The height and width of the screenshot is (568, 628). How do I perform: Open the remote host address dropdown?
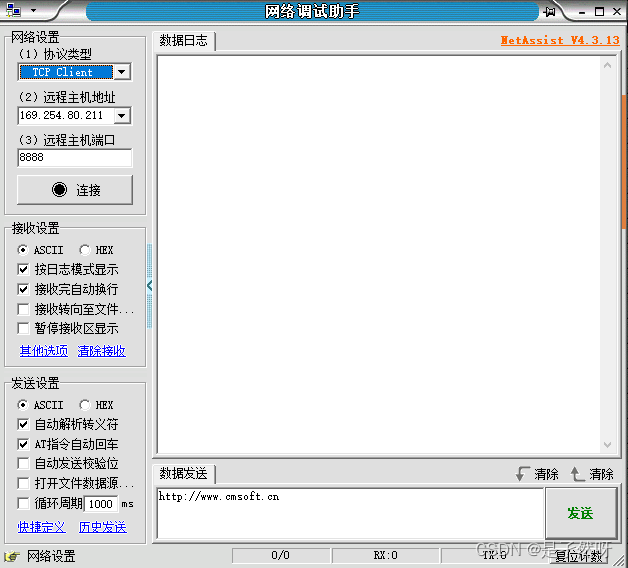click(x=122, y=116)
